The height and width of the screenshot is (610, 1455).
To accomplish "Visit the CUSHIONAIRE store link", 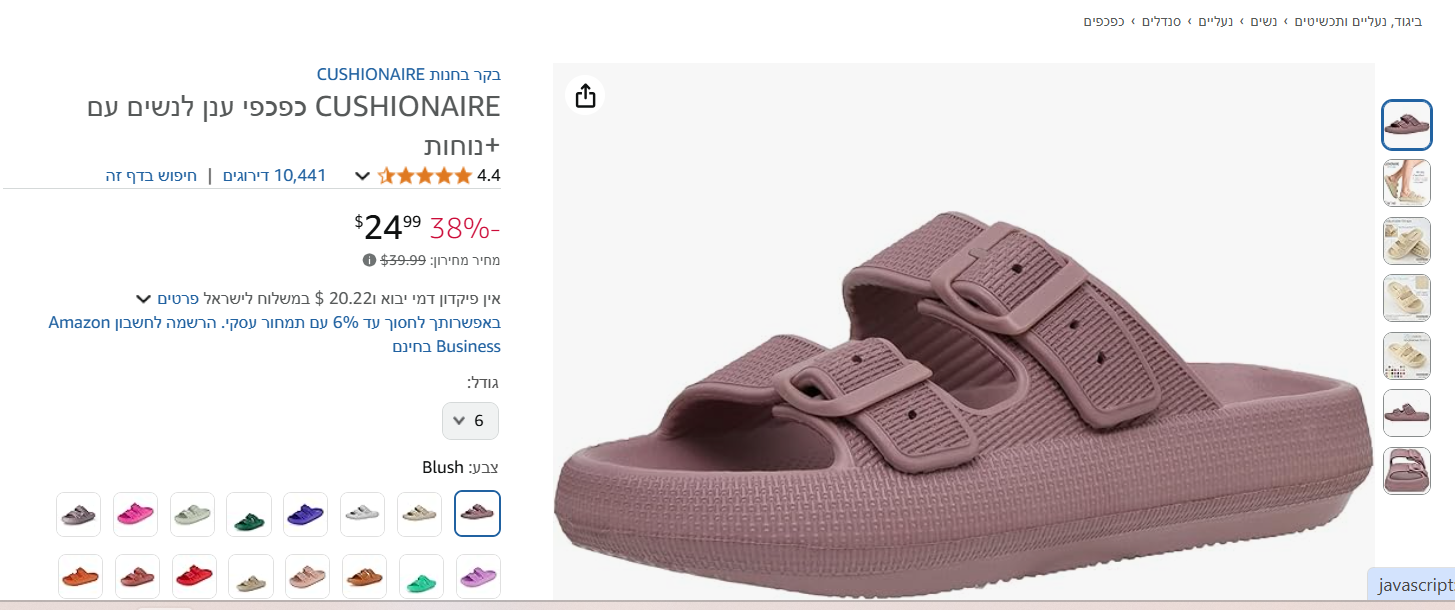I will [408, 74].
